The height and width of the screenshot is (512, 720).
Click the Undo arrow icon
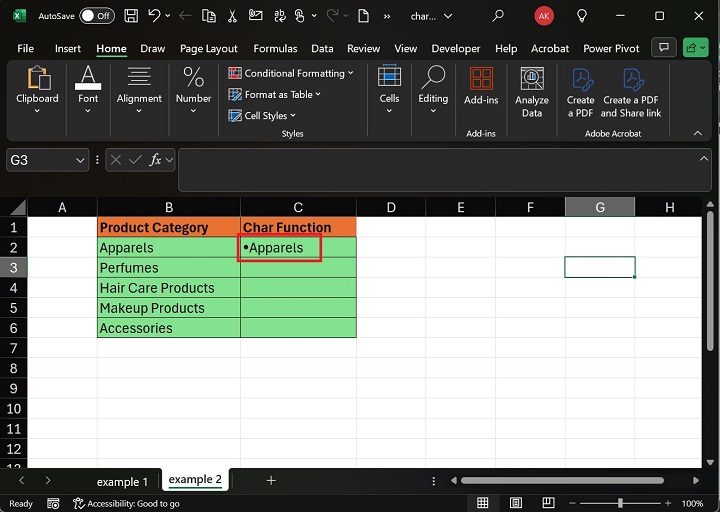pos(154,16)
